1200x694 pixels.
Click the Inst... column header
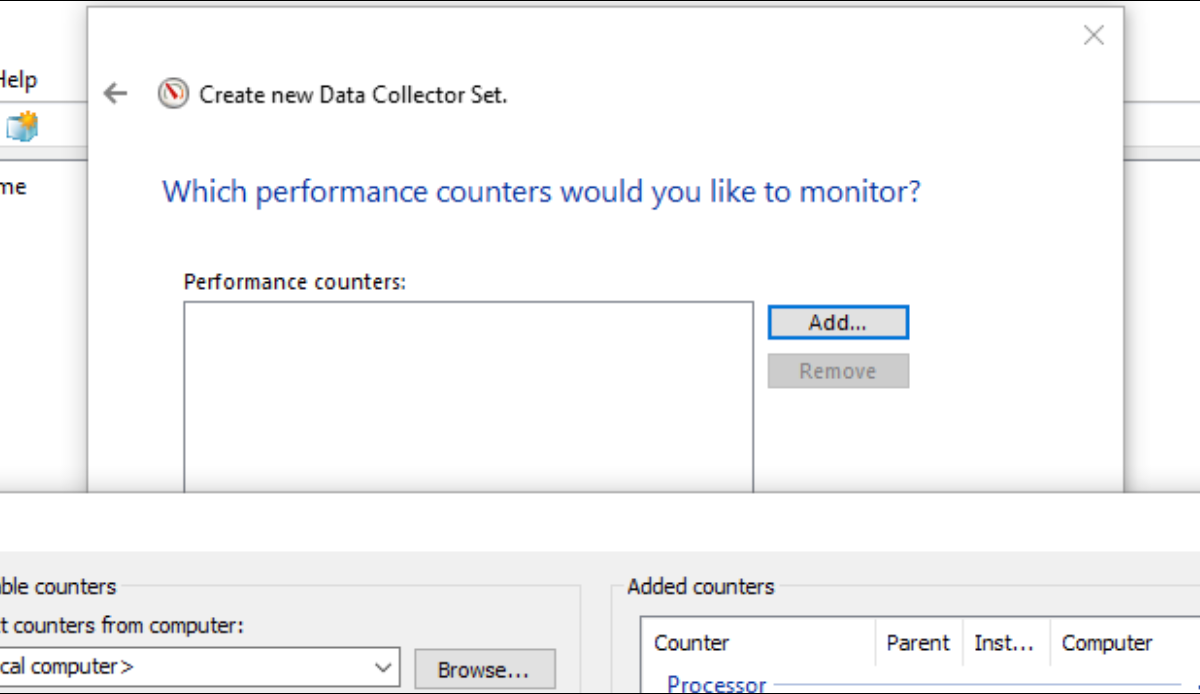1003,643
